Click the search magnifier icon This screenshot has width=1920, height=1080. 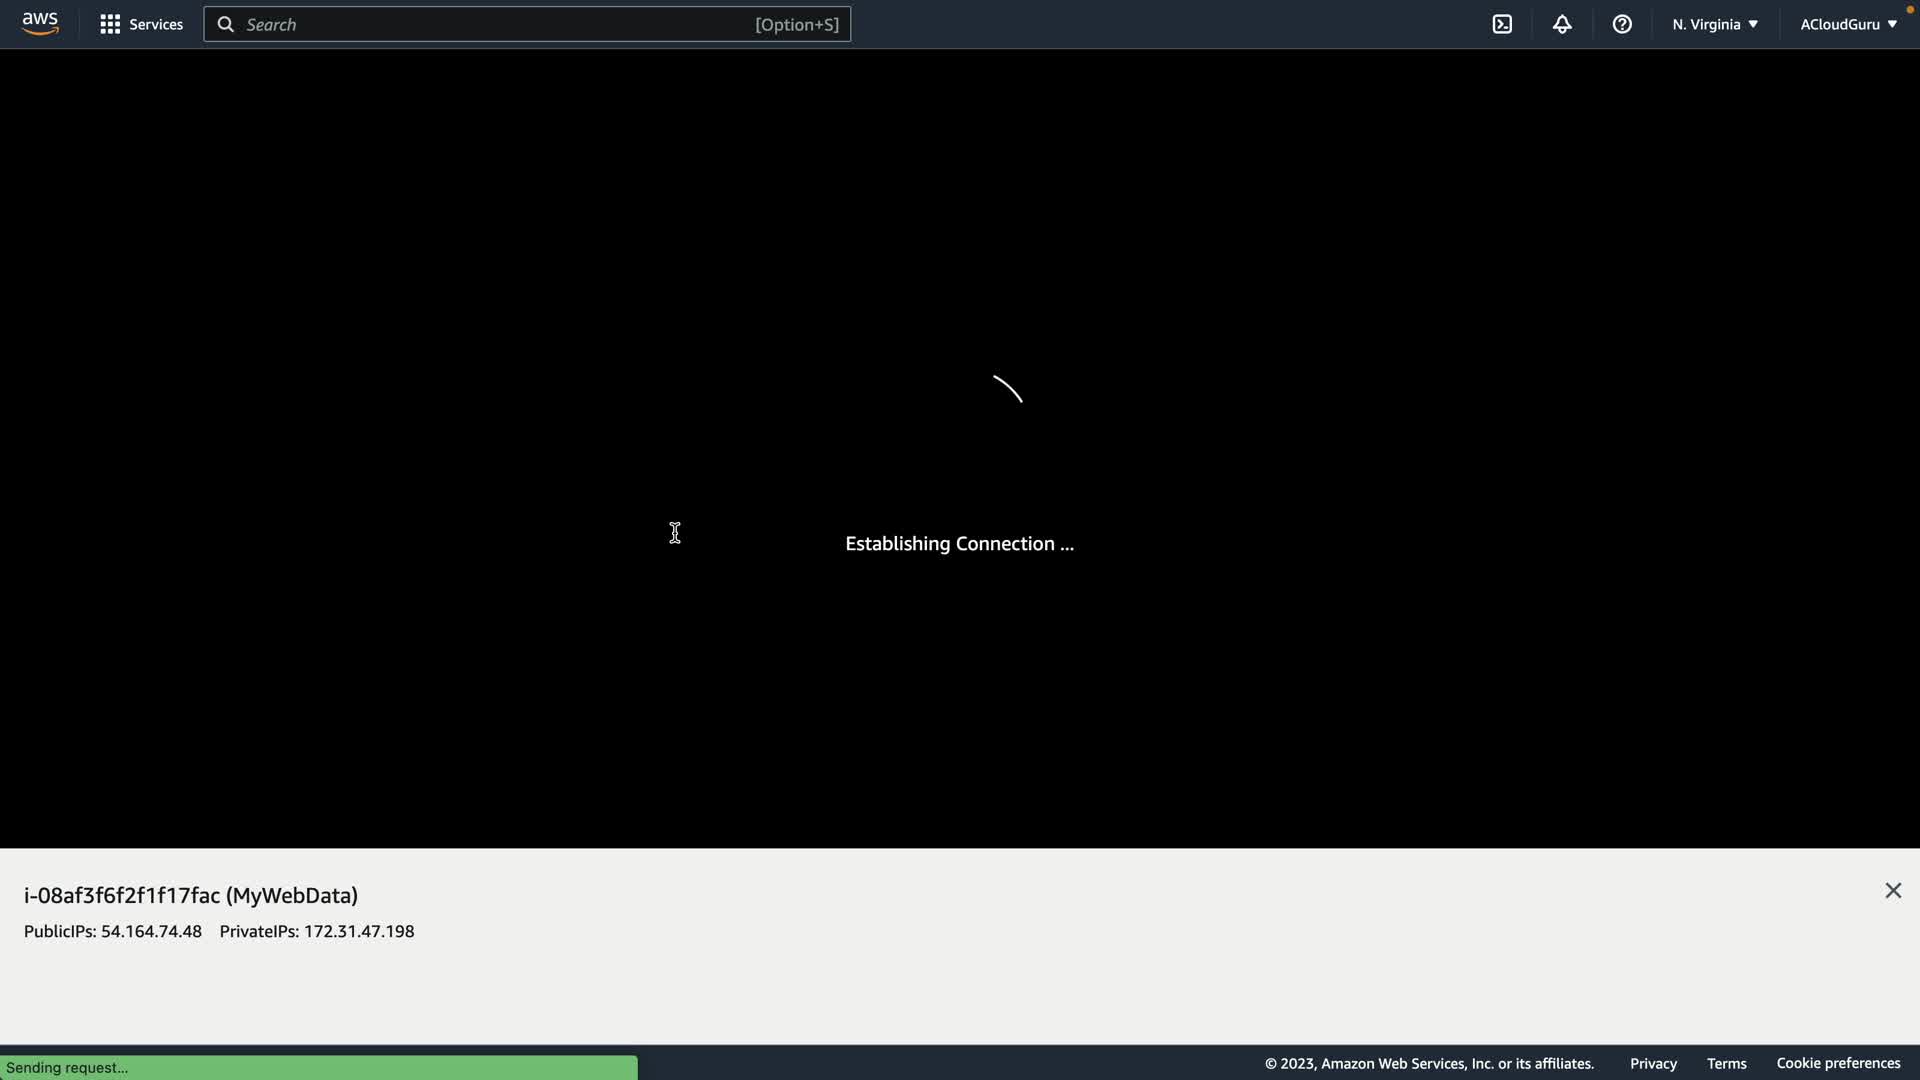click(x=226, y=24)
